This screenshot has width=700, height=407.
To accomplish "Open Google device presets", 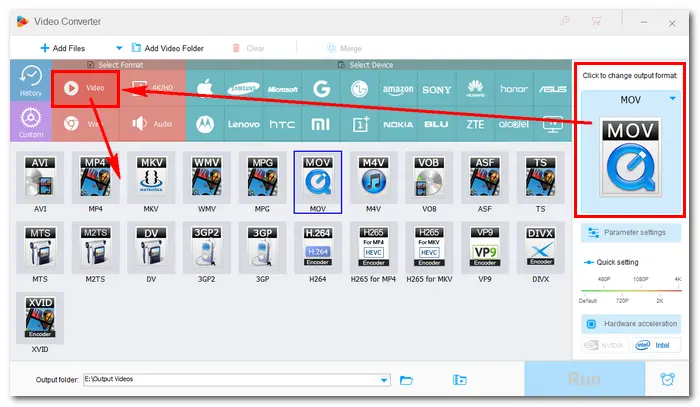I will (x=321, y=88).
